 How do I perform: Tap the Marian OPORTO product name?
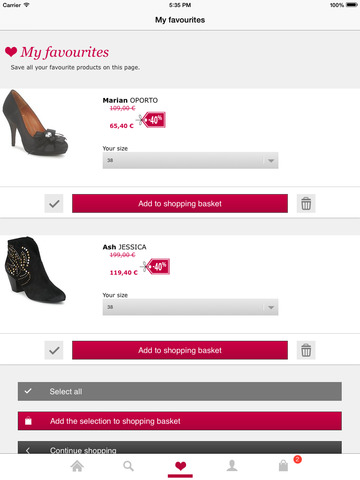pyautogui.click(x=130, y=100)
